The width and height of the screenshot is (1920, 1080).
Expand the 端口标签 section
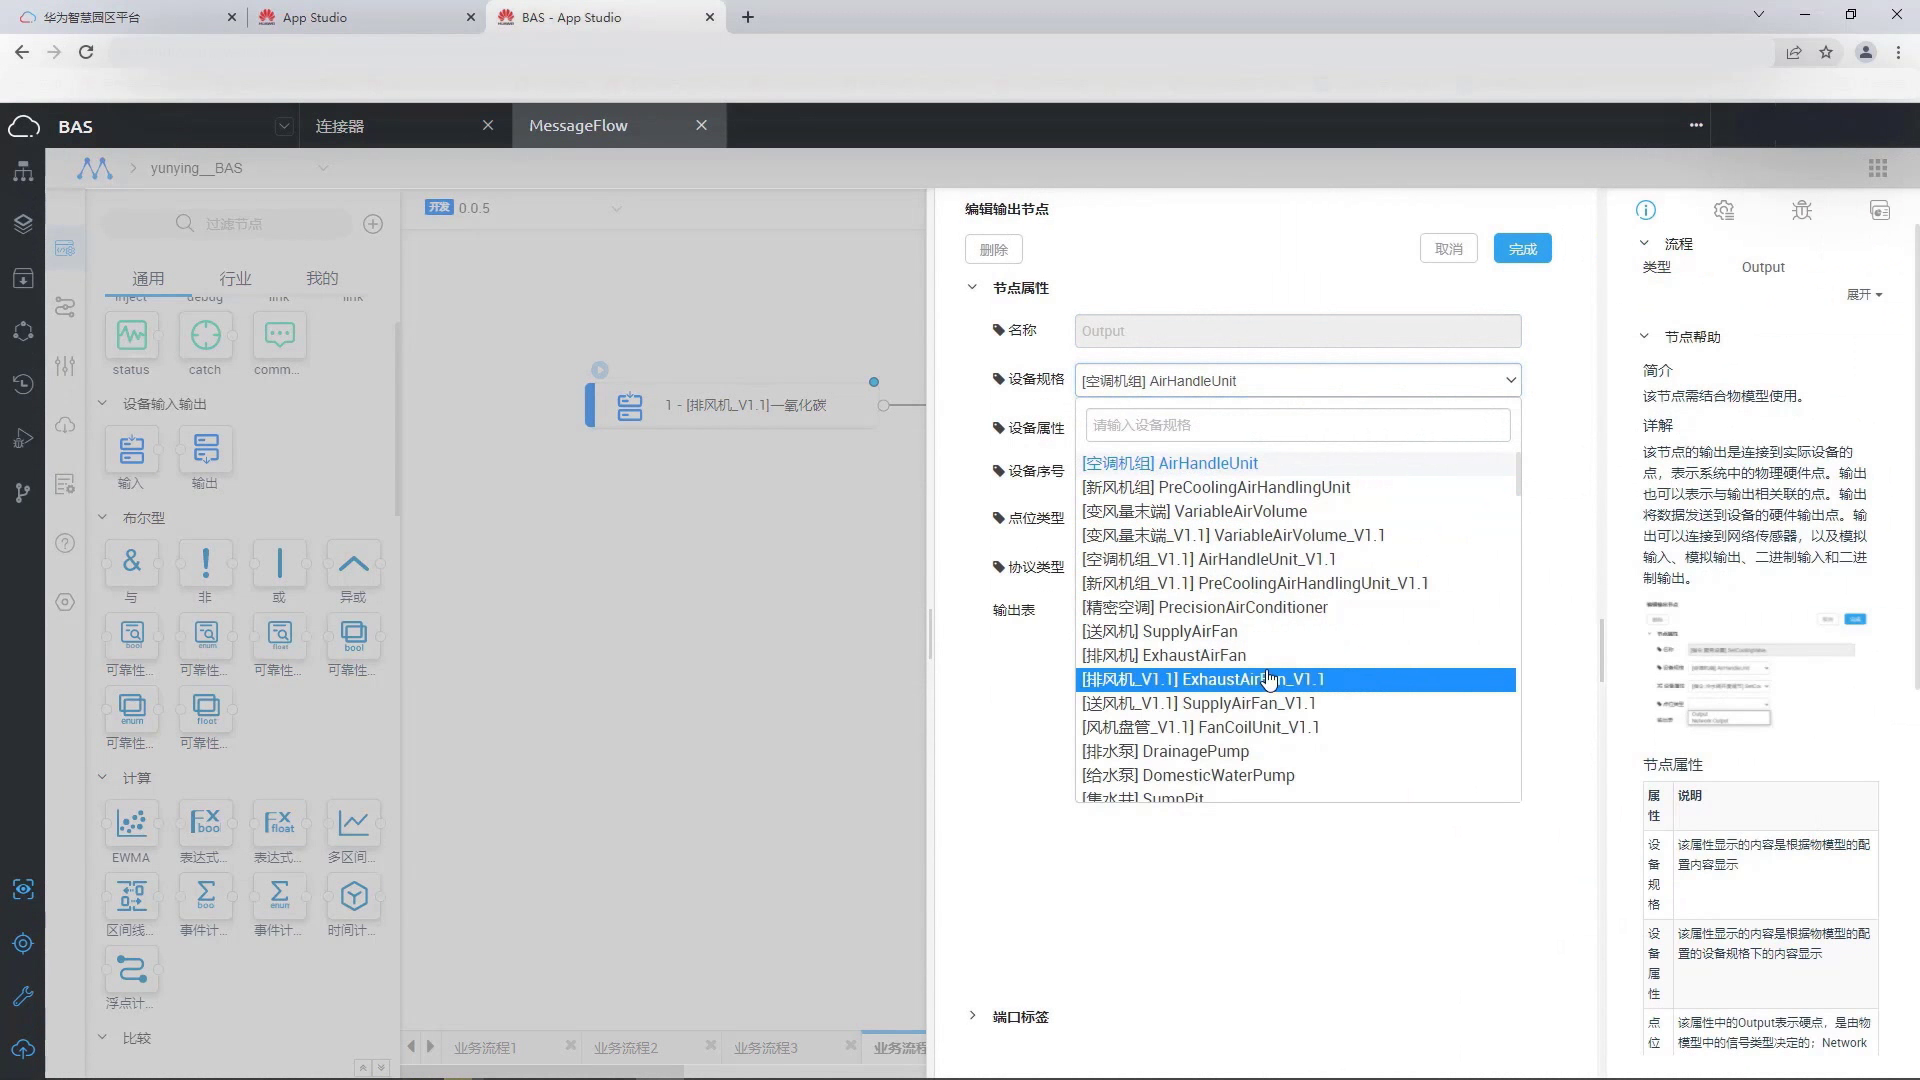coord(972,1016)
